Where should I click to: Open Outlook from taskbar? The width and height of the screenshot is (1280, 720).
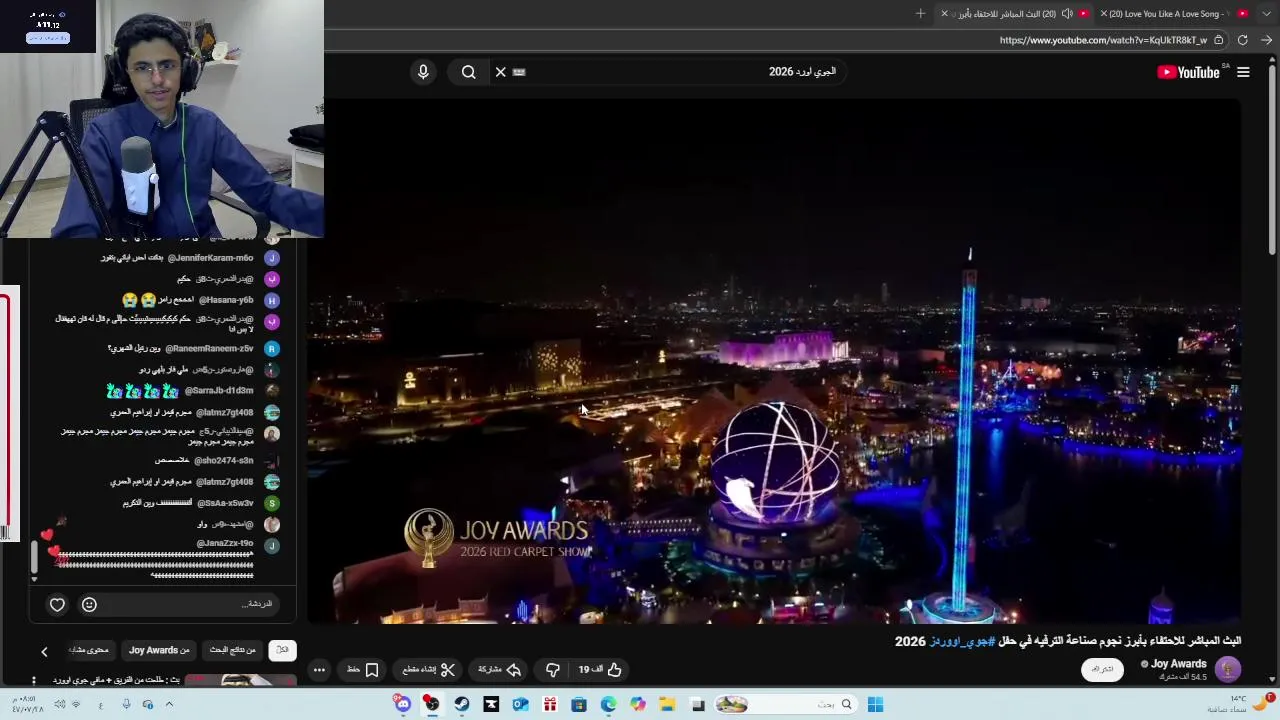tap(520, 705)
